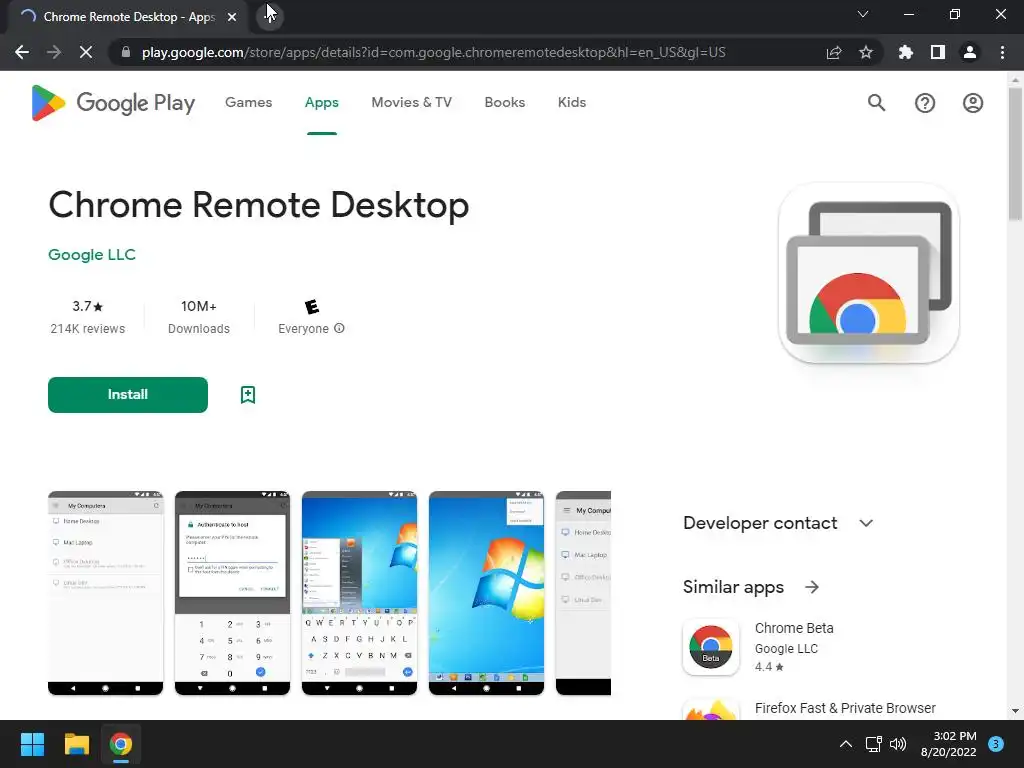Close the Chrome Remote Desktop tab

[232, 17]
